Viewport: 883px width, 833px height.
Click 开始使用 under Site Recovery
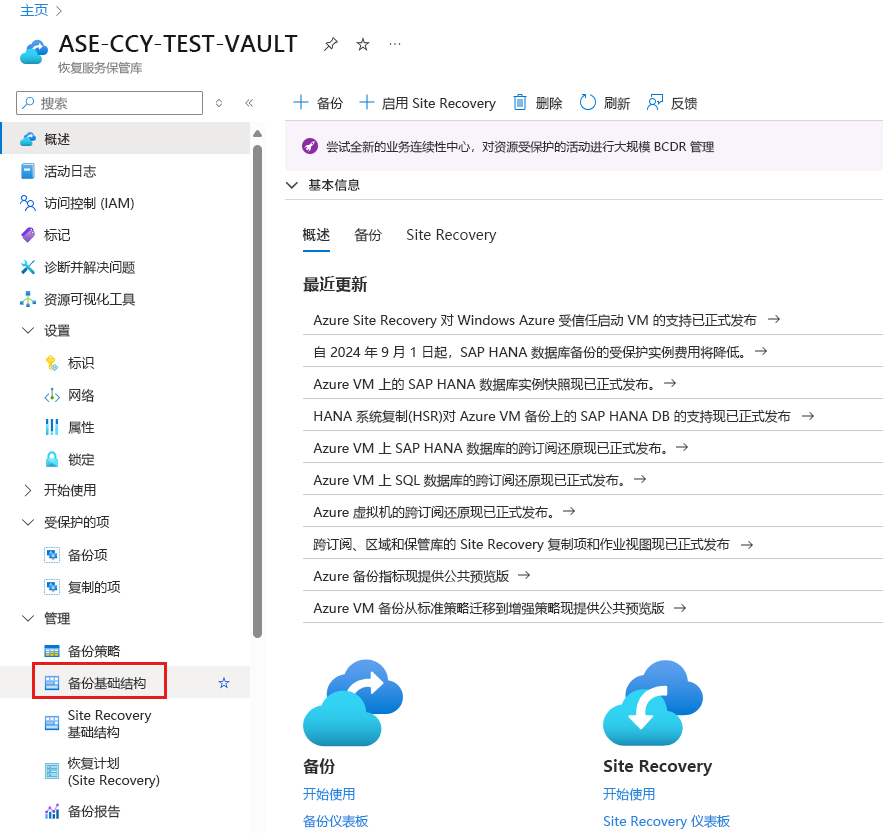tap(629, 794)
